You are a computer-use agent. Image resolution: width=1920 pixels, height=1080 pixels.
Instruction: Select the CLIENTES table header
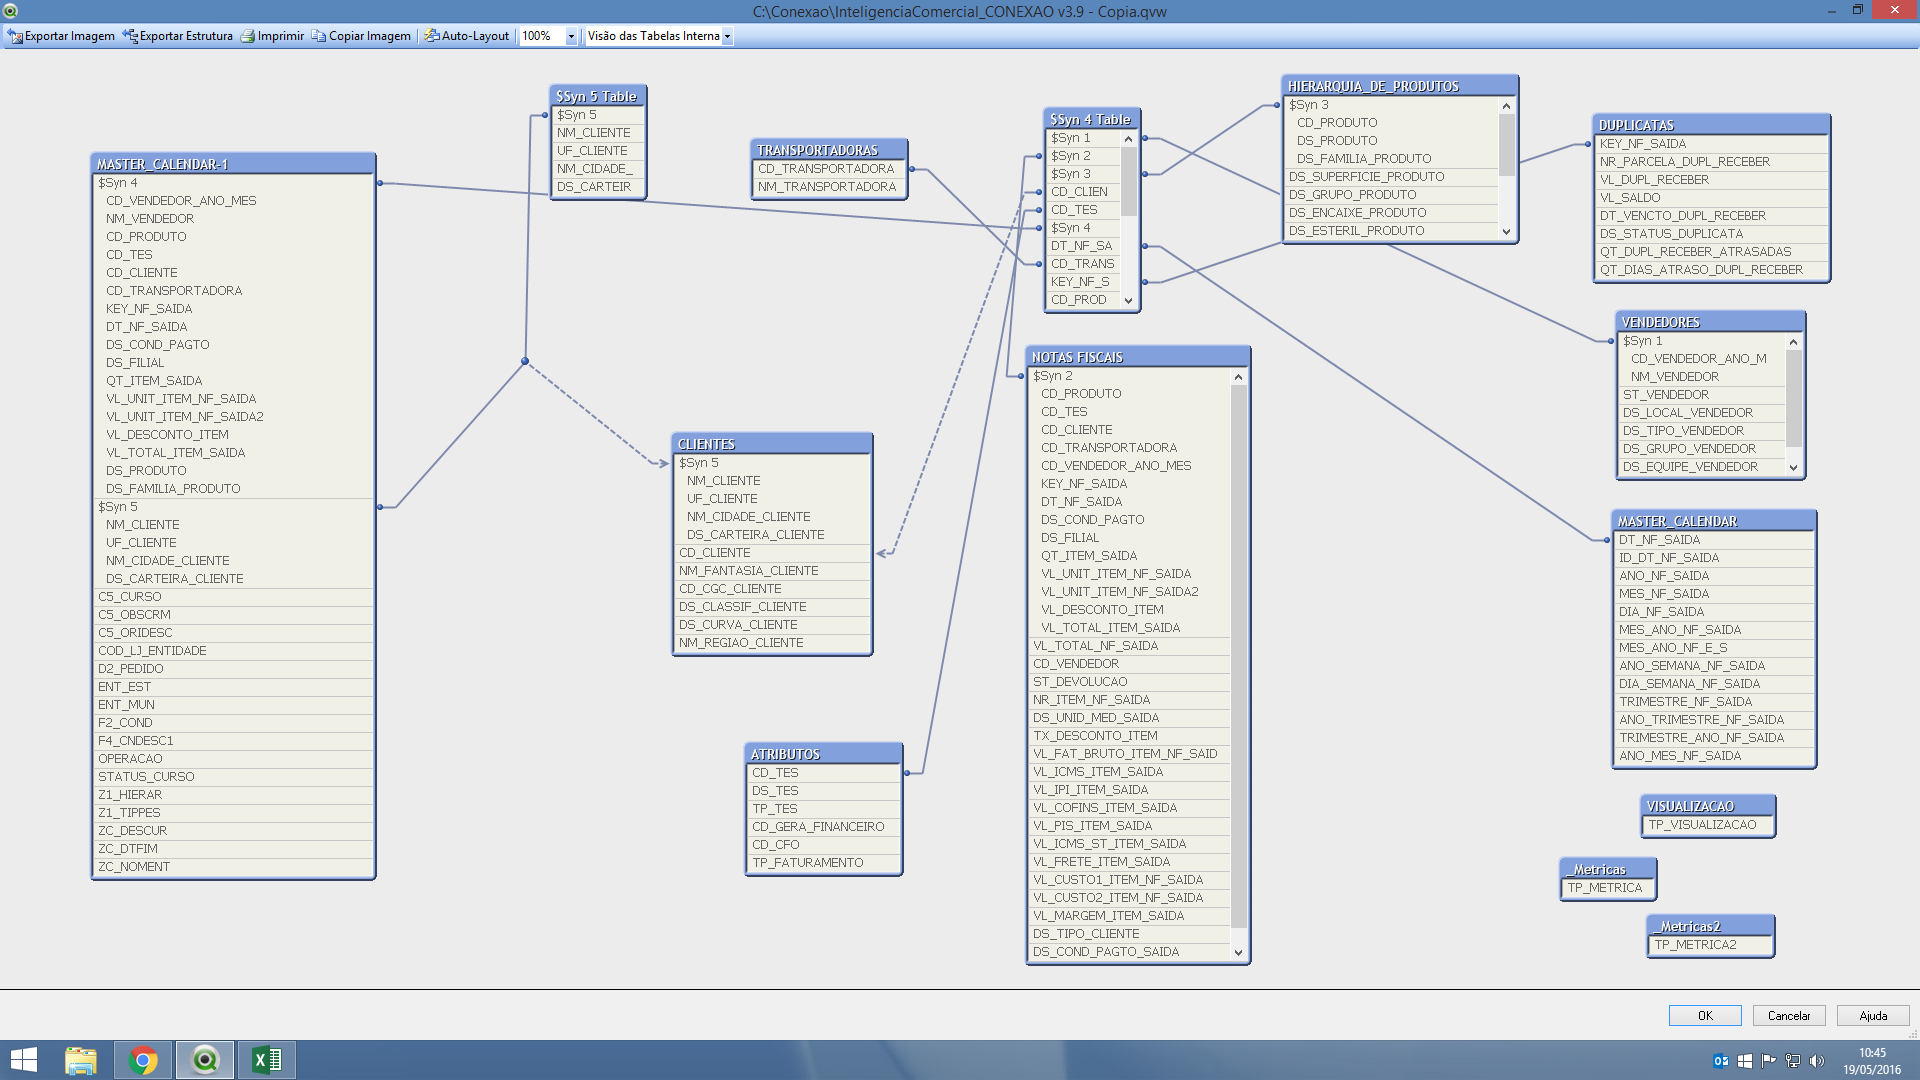(772, 444)
